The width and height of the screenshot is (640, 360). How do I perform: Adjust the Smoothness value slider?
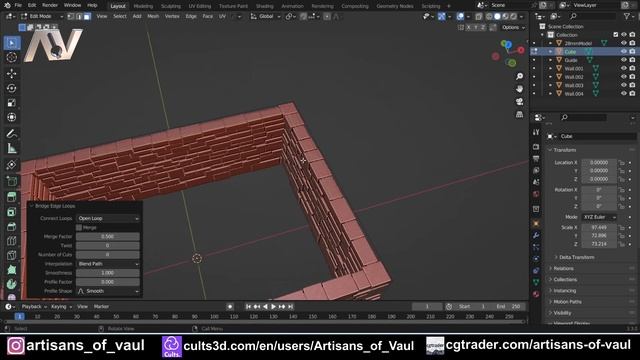[108, 273]
